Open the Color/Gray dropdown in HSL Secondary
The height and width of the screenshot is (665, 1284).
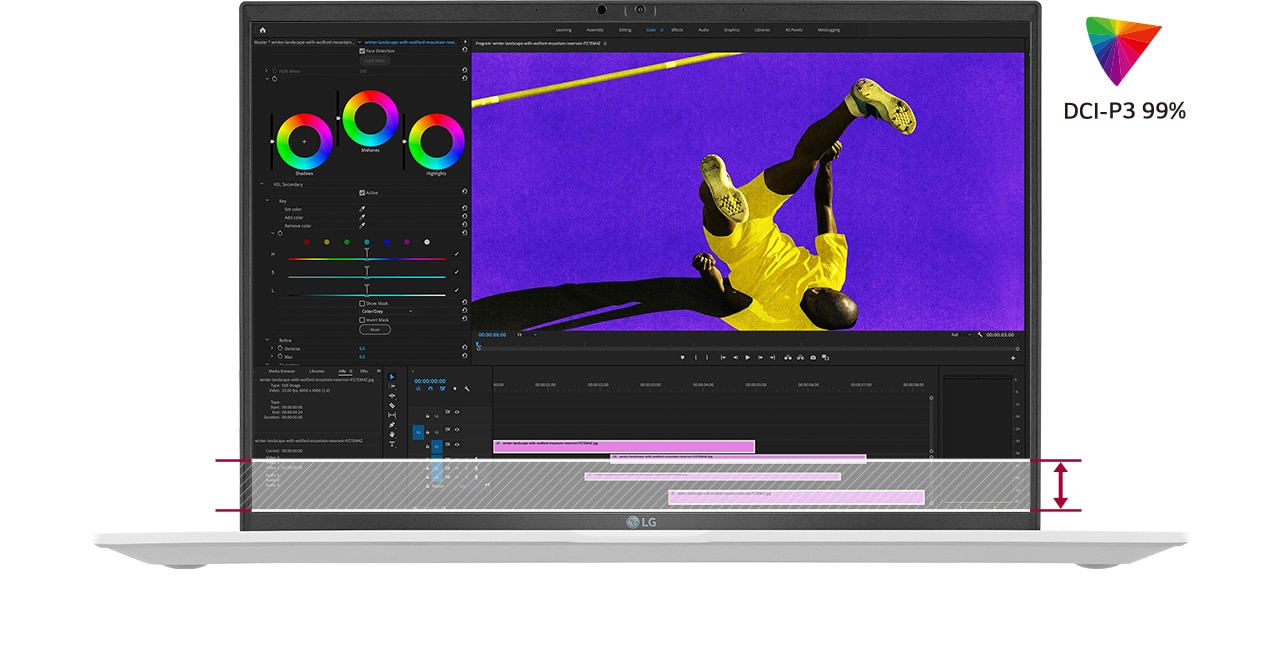(x=374, y=311)
